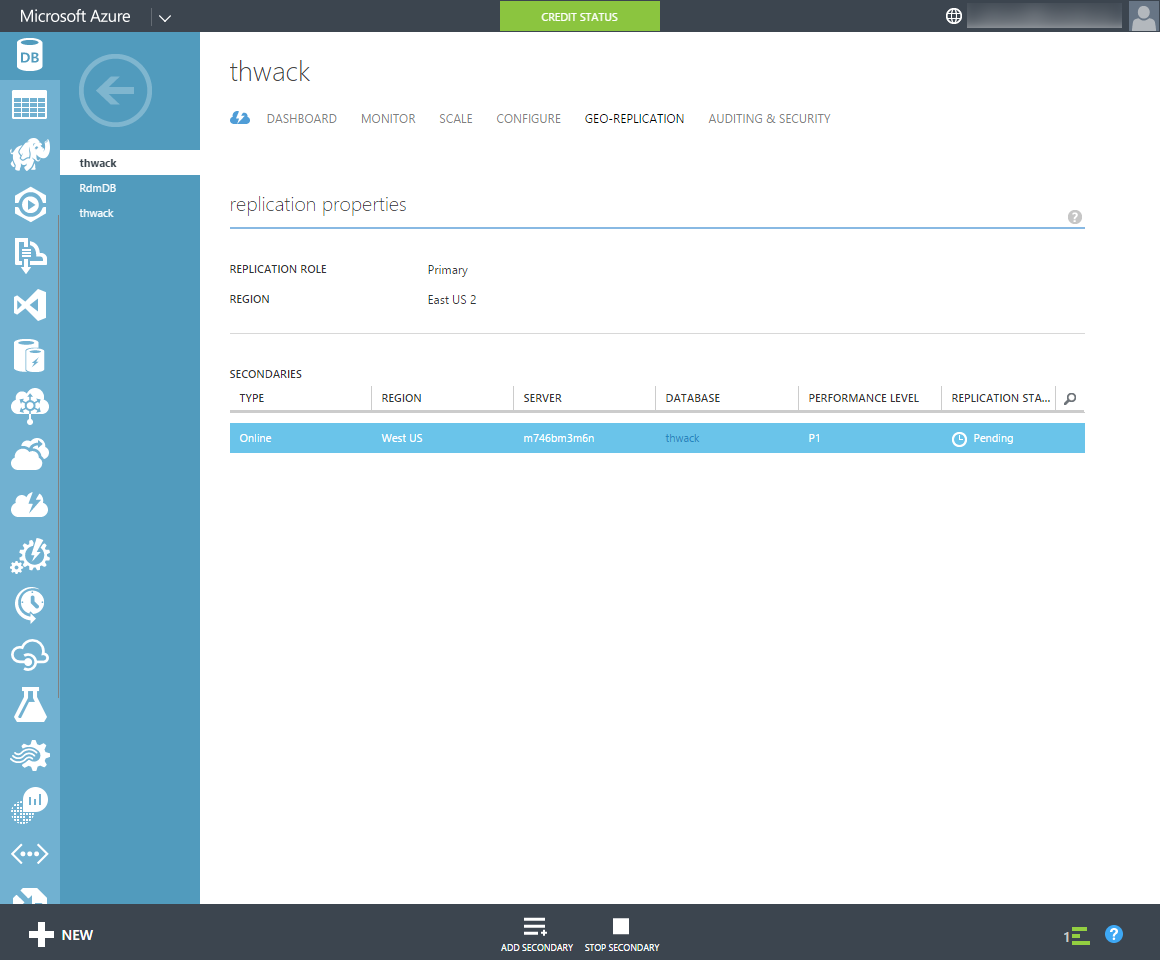
Task: Open Scheduler clock icon
Action: tap(30, 604)
